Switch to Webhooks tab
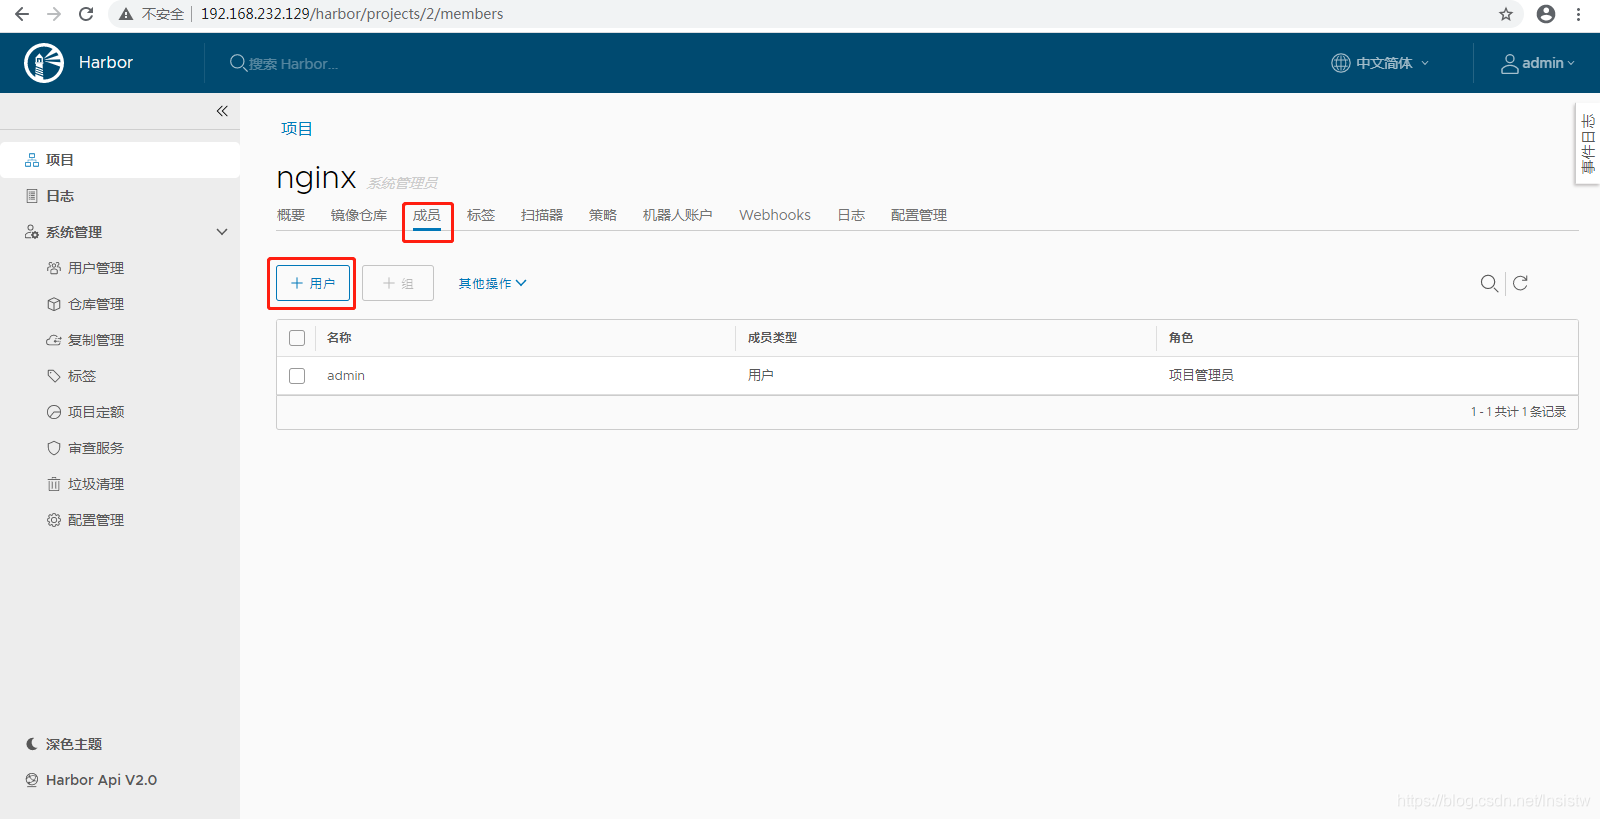The width and height of the screenshot is (1600, 819). click(x=775, y=215)
